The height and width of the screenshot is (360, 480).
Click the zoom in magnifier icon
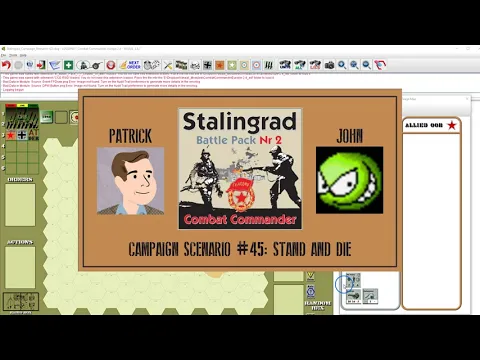(342, 65)
